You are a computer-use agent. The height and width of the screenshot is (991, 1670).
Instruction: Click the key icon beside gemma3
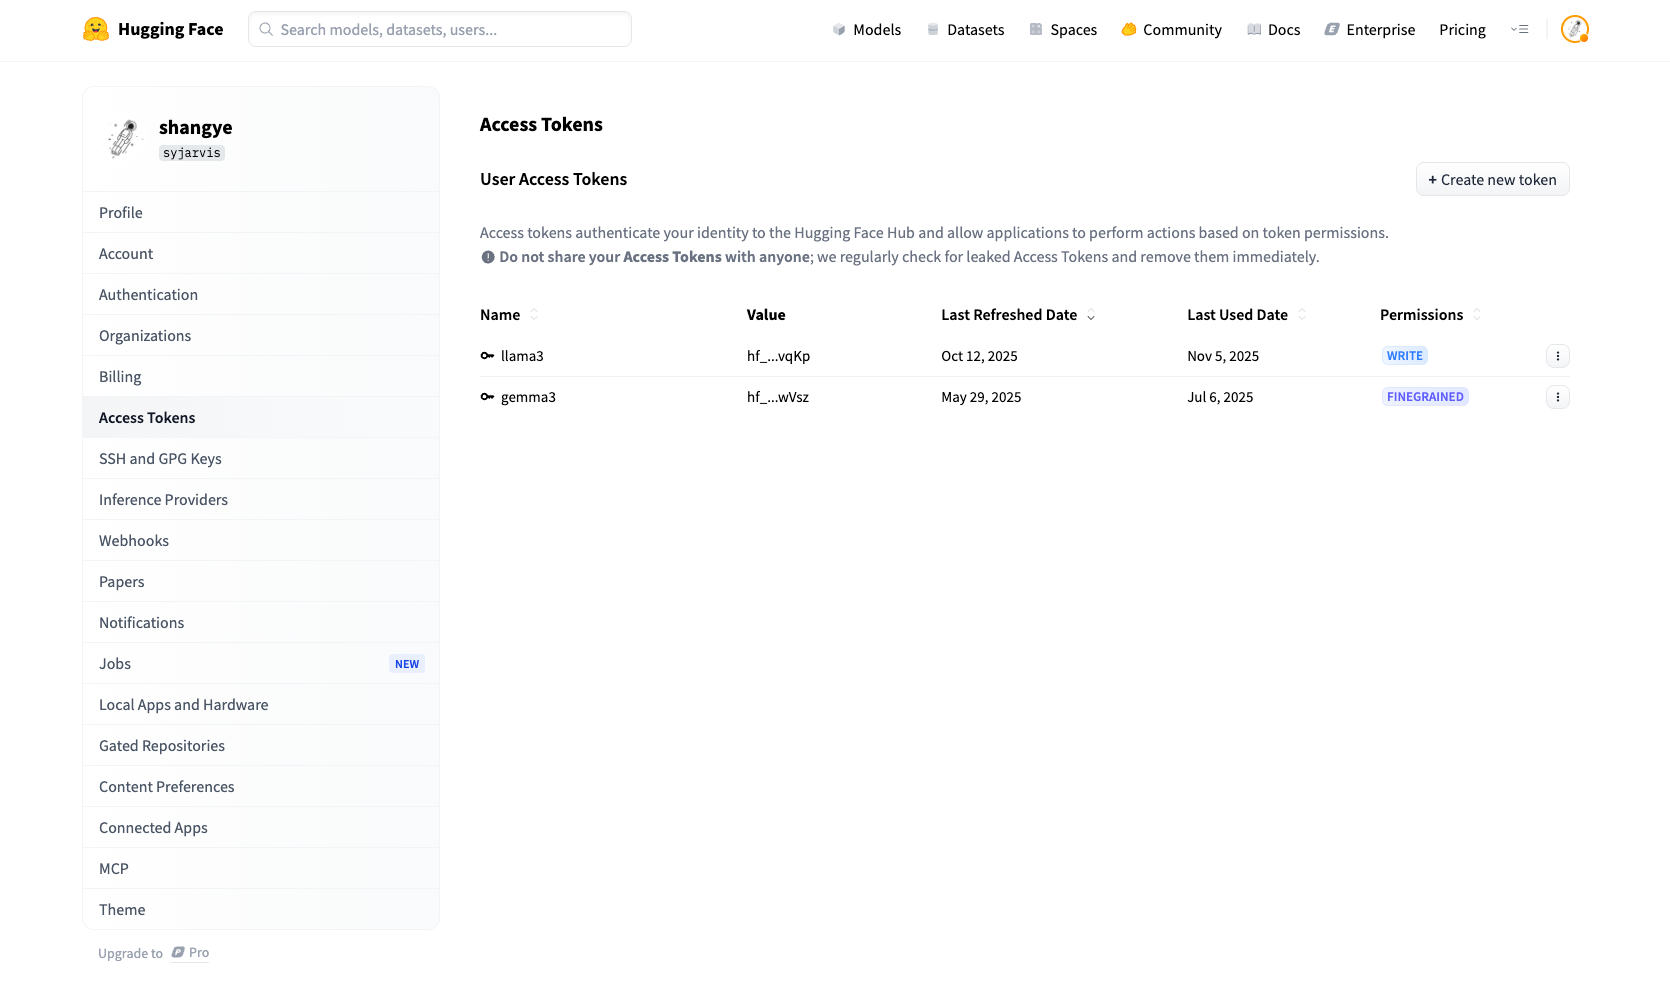[487, 397]
